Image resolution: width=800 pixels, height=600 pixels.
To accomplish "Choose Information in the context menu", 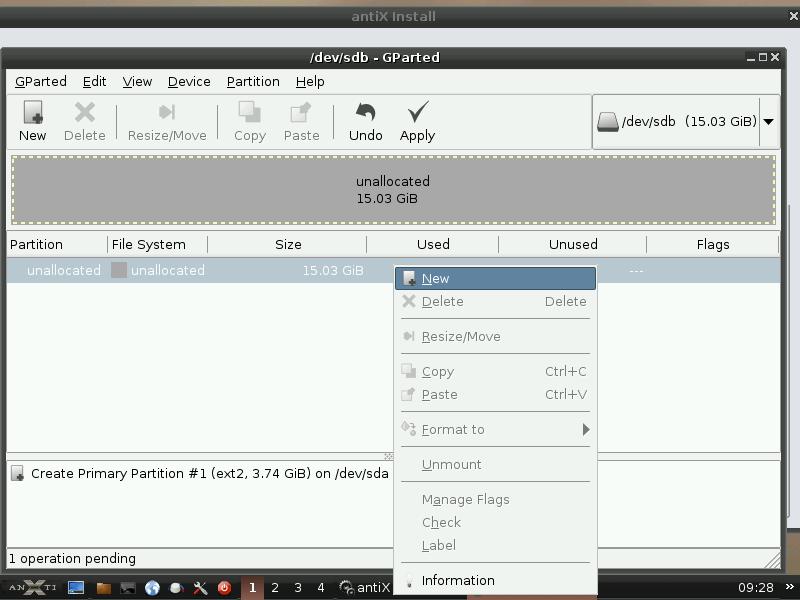I will tap(495, 581).
